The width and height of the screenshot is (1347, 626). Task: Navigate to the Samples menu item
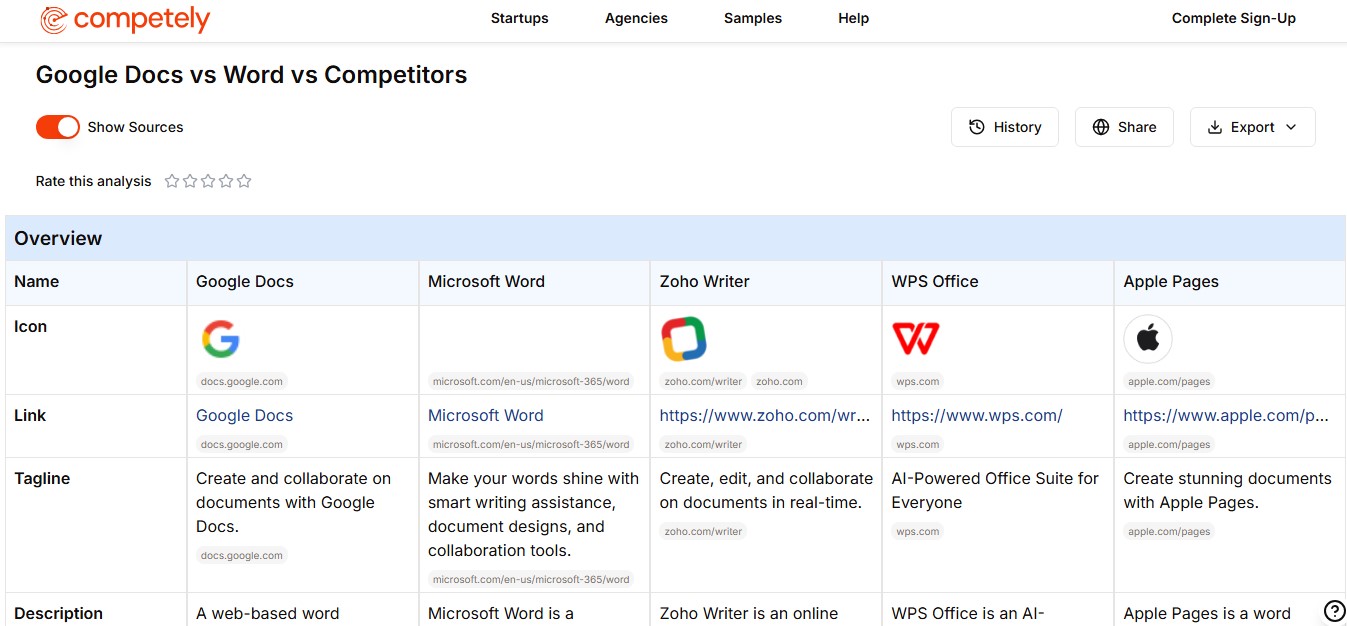(752, 18)
